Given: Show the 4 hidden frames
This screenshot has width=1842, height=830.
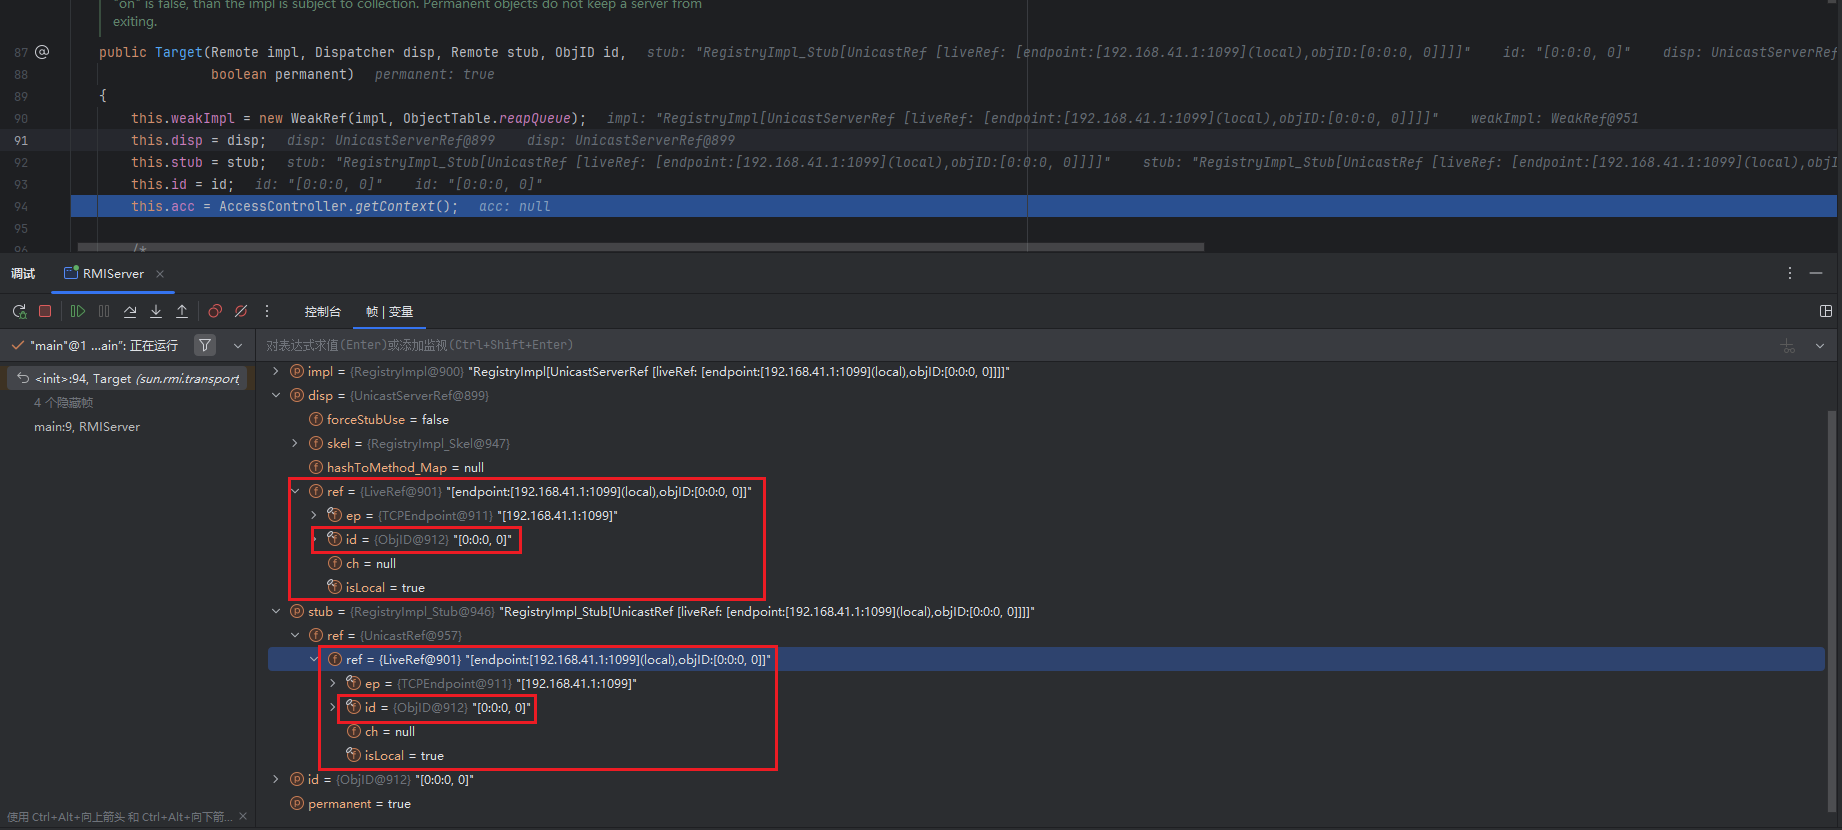Looking at the screenshot, I should 63,402.
